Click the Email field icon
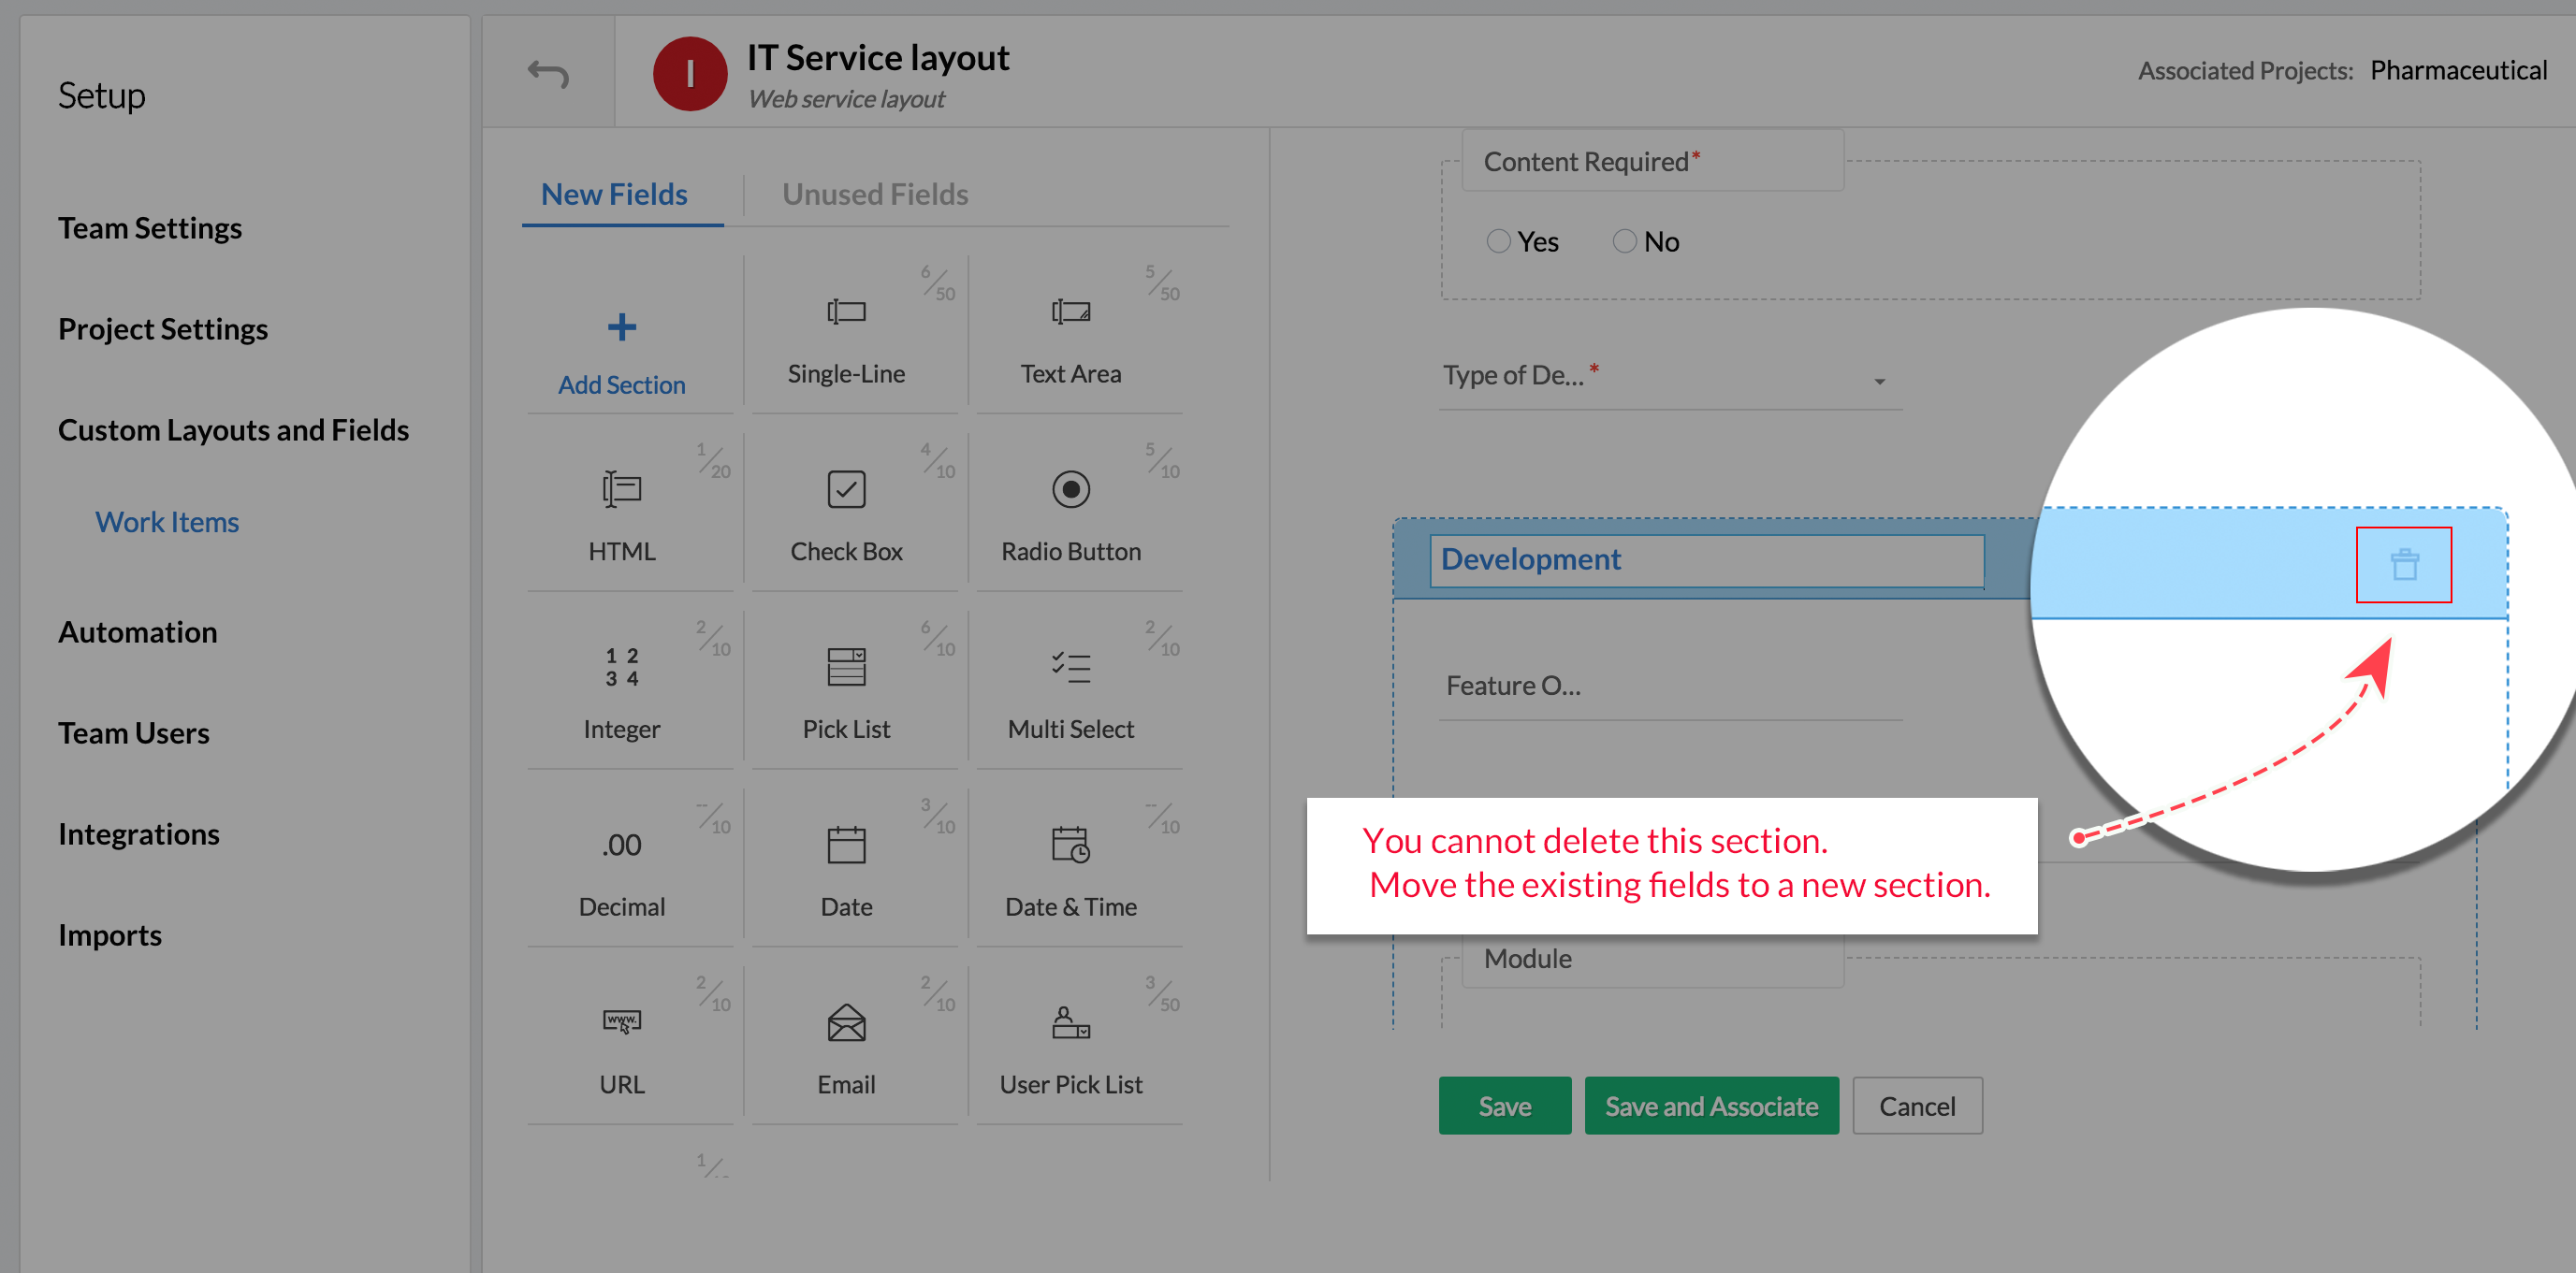Screen dimensions: 2576x1273 [846, 1022]
